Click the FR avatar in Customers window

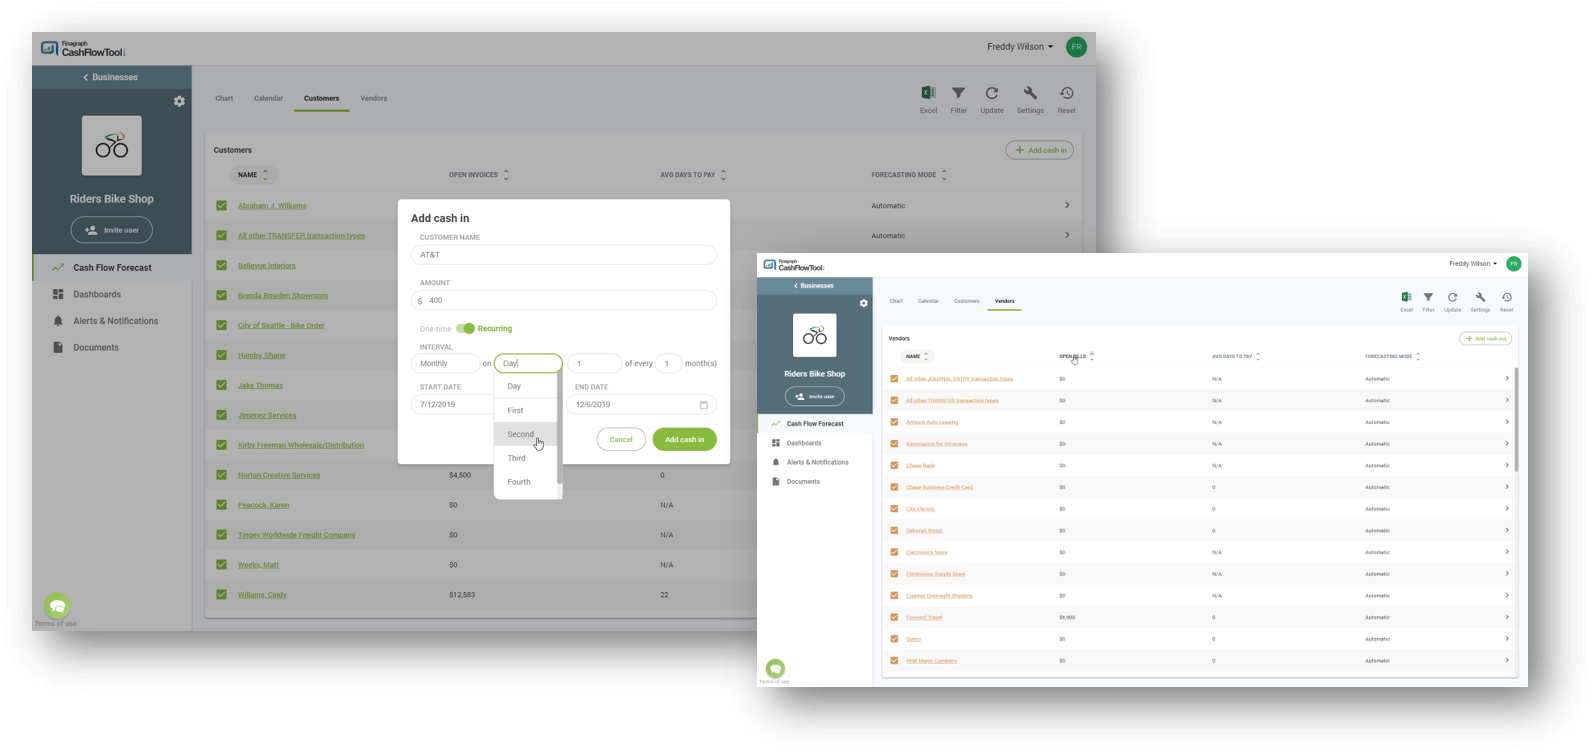[1076, 47]
